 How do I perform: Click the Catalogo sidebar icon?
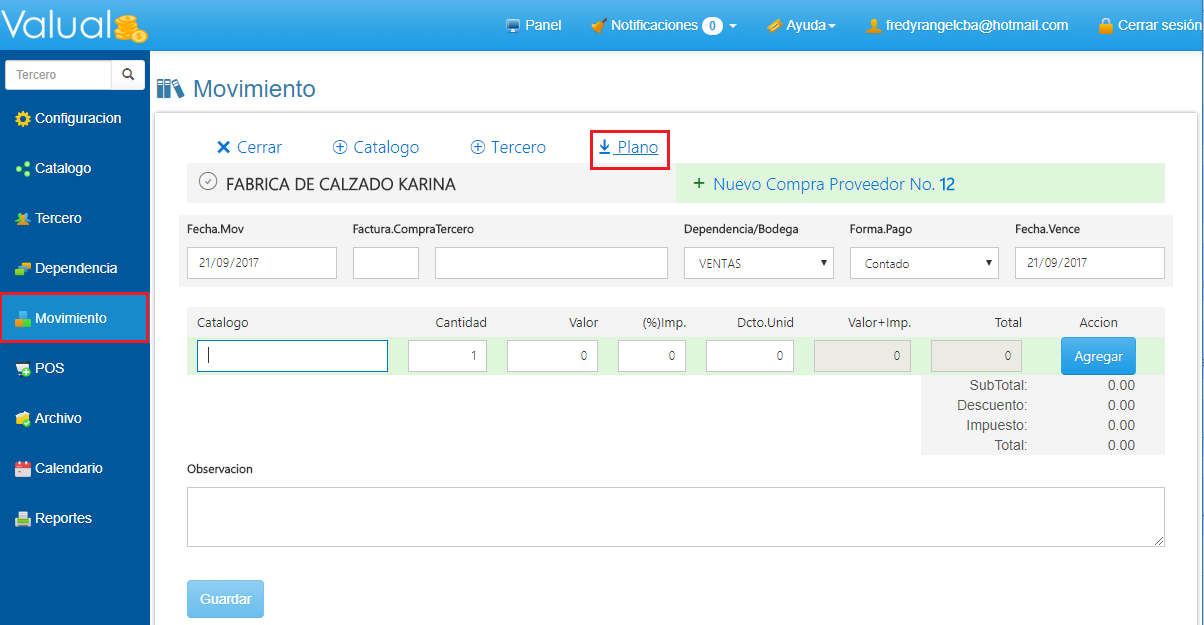click(23, 169)
